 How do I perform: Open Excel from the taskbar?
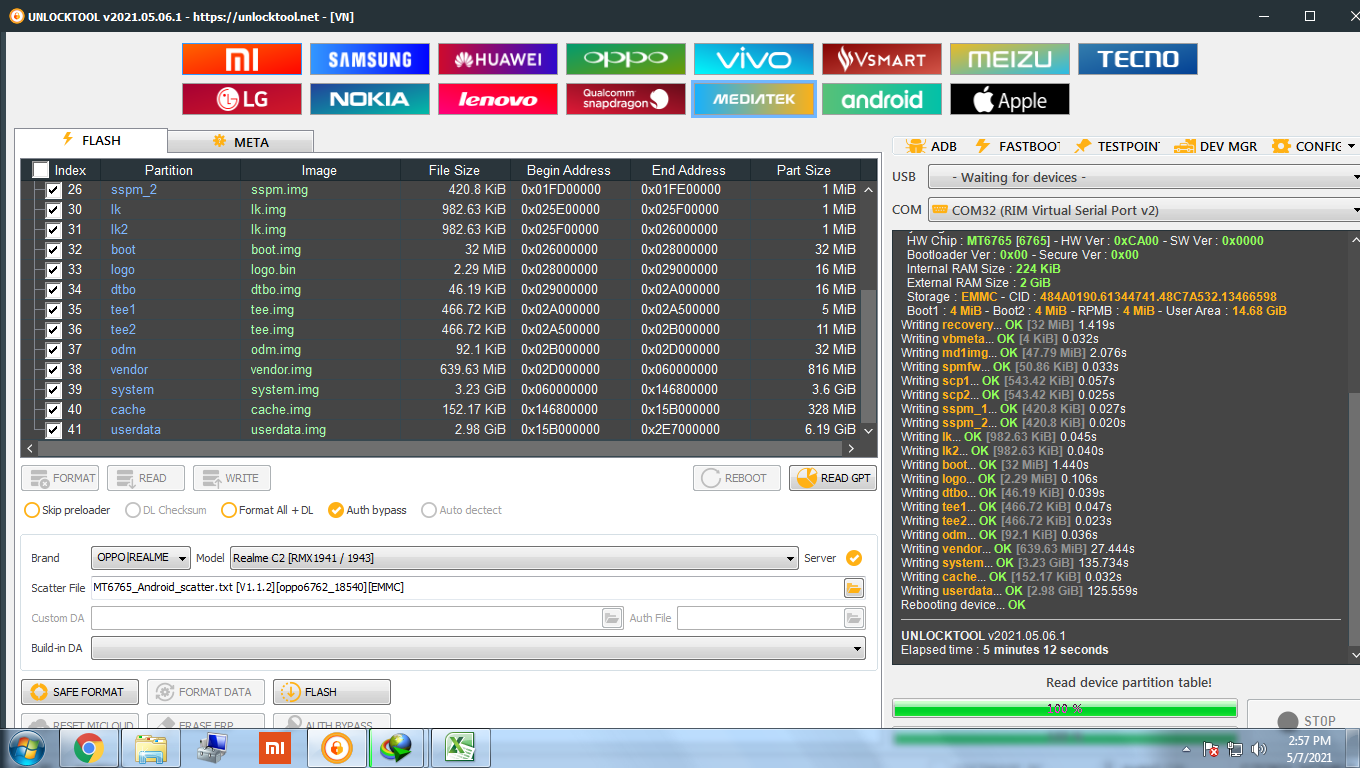(458, 748)
